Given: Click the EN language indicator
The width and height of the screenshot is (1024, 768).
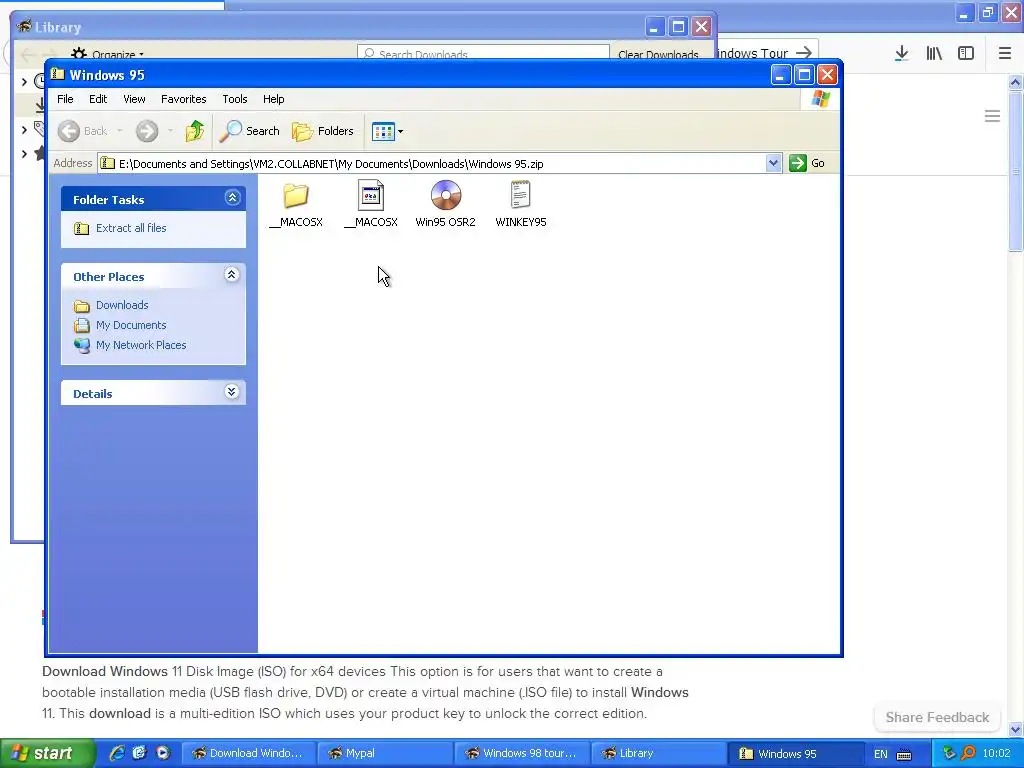Looking at the screenshot, I should click(x=880, y=754).
